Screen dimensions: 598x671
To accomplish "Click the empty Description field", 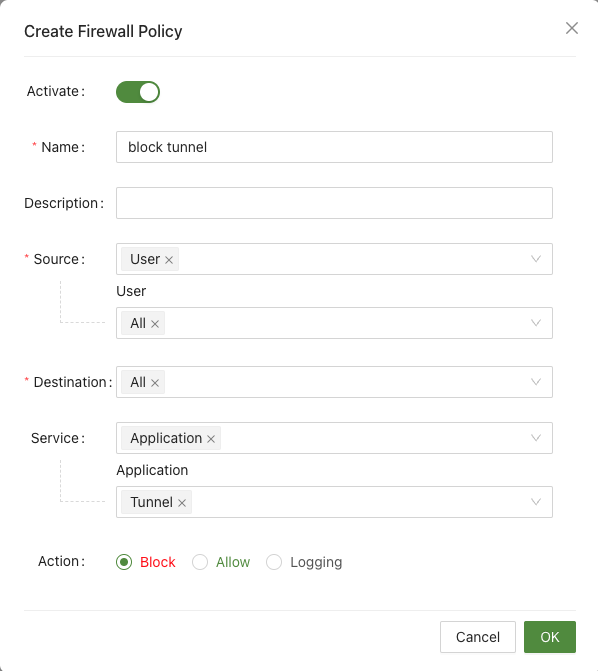I will pyautogui.click(x=334, y=203).
